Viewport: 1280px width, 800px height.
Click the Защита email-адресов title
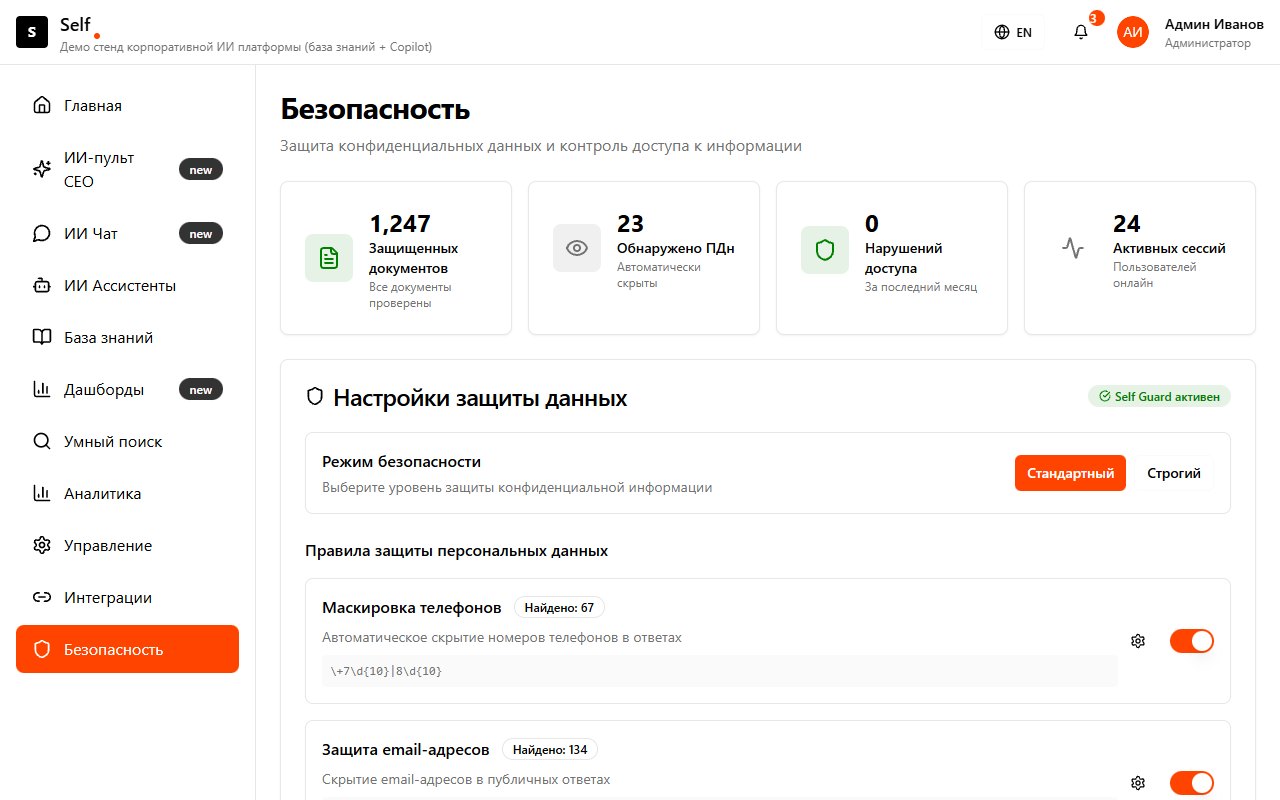coord(406,749)
